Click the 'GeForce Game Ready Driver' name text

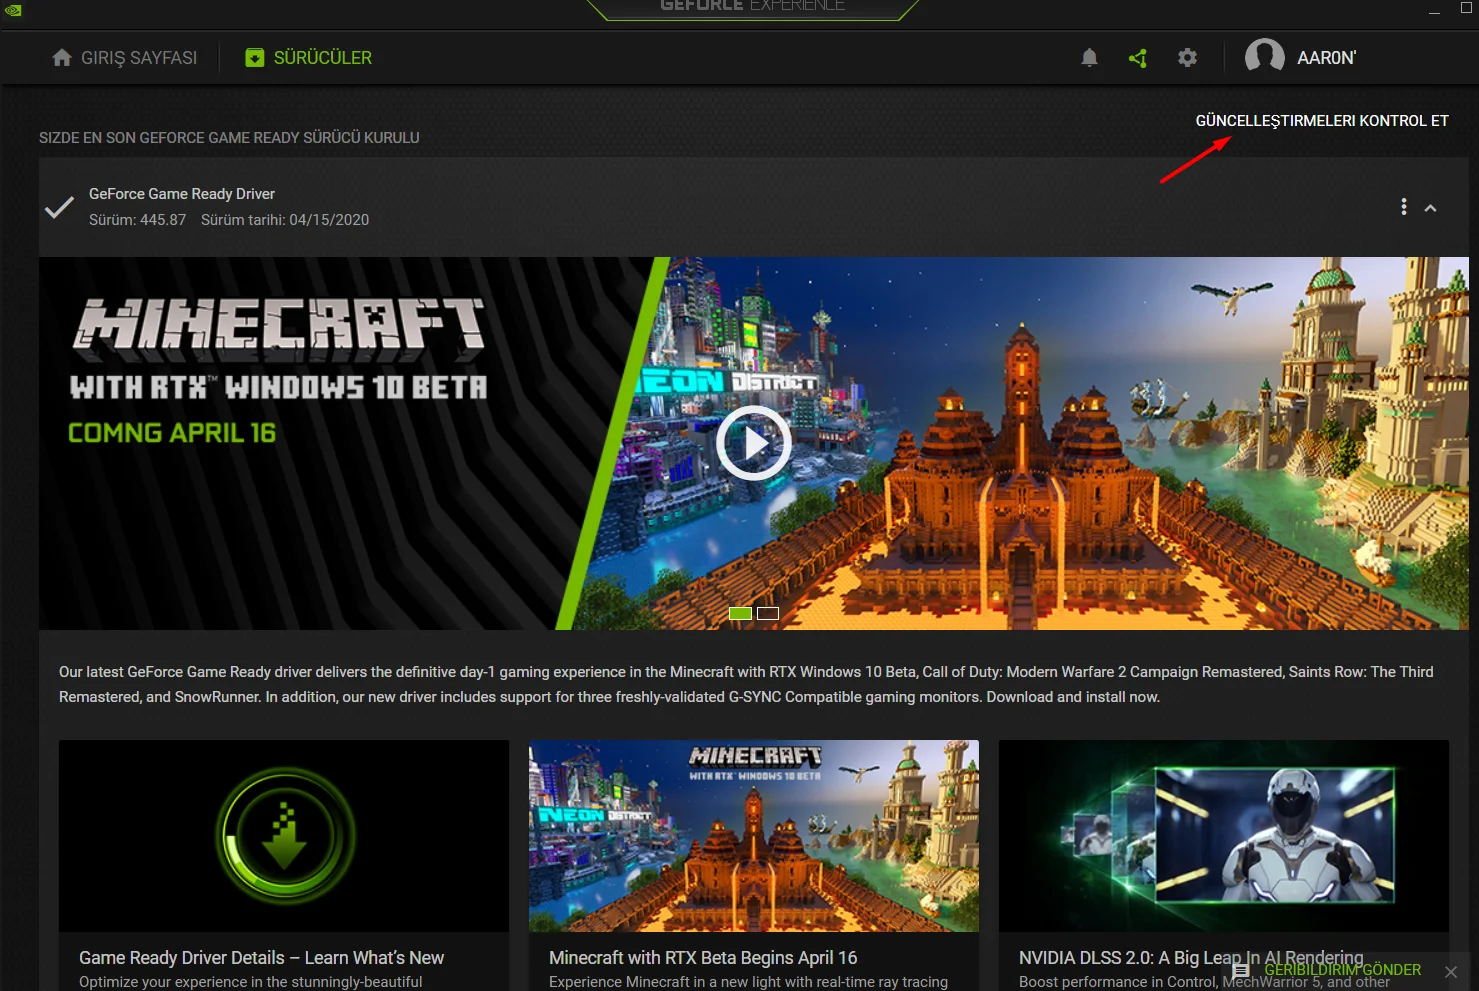click(182, 194)
